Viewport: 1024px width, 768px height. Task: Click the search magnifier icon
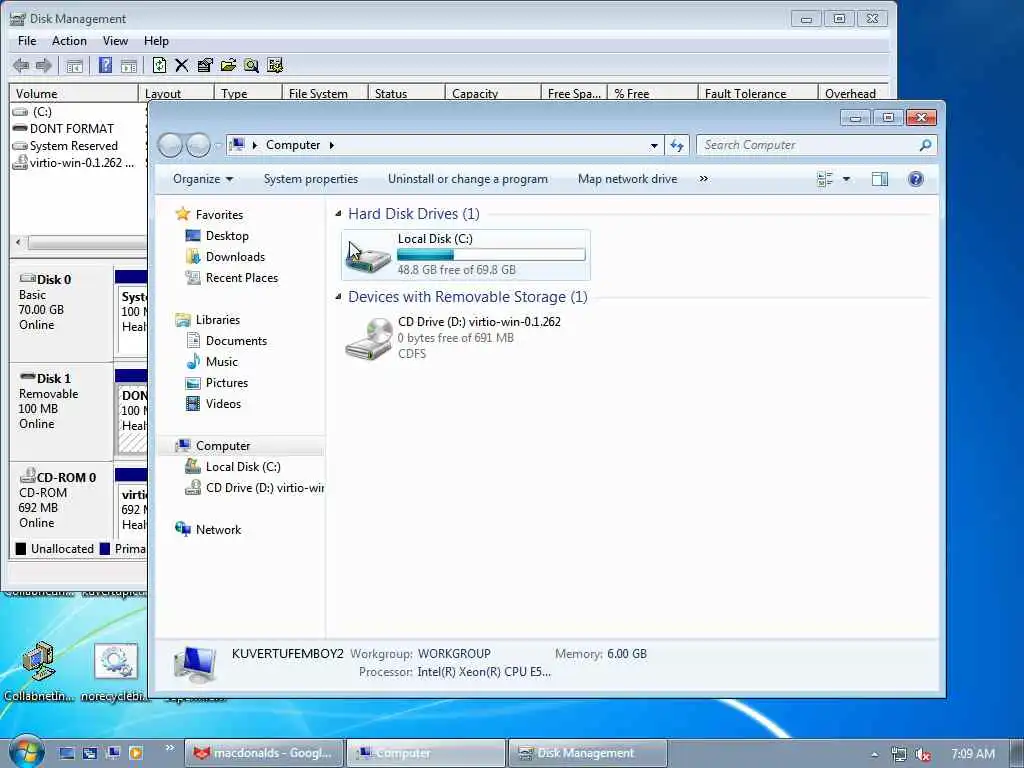tap(925, 145)
